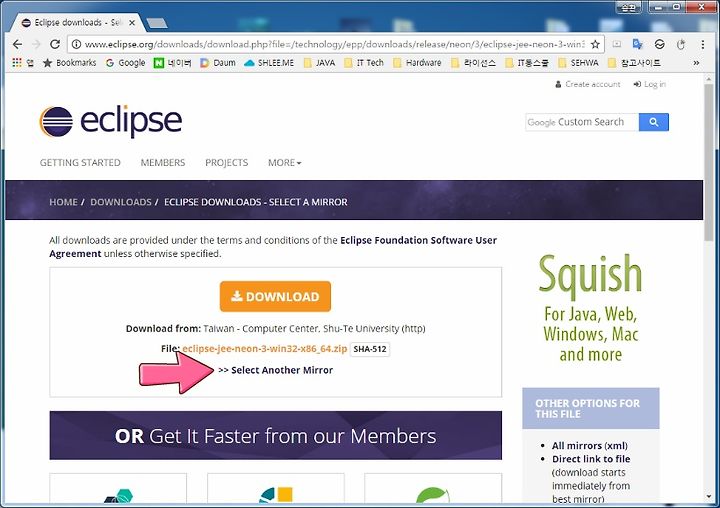Click the SHA-512 button
The image size is (720, 508).
coord(370,349)
